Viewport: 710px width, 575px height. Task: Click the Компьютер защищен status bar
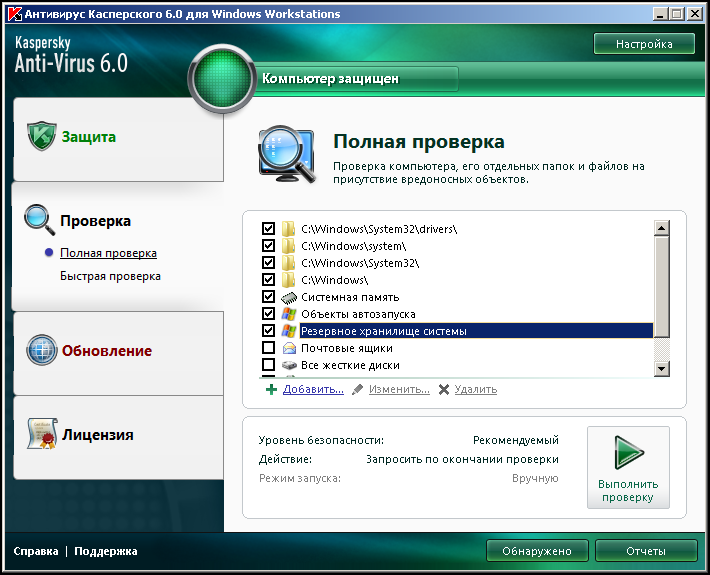pyautogui.click(x=358, y=79)
